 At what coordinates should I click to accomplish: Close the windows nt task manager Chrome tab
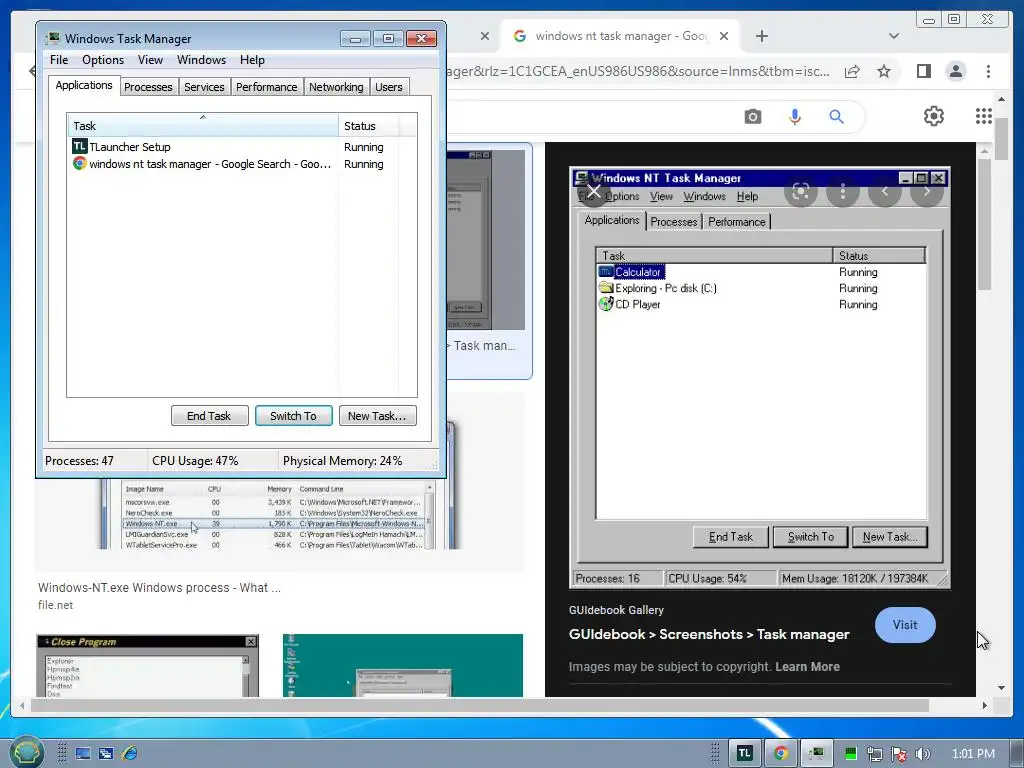click(x=724, y=36)
